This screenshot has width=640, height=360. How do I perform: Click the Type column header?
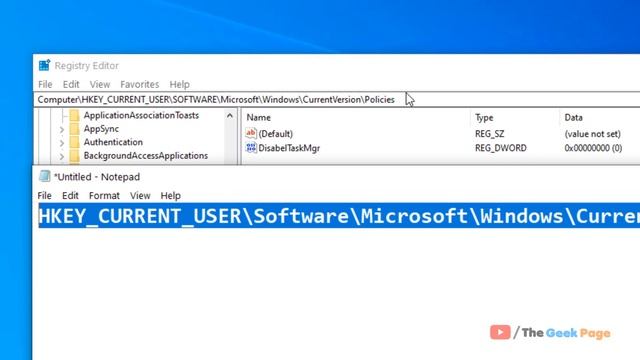pyautogui.click(x=484, y=118)
